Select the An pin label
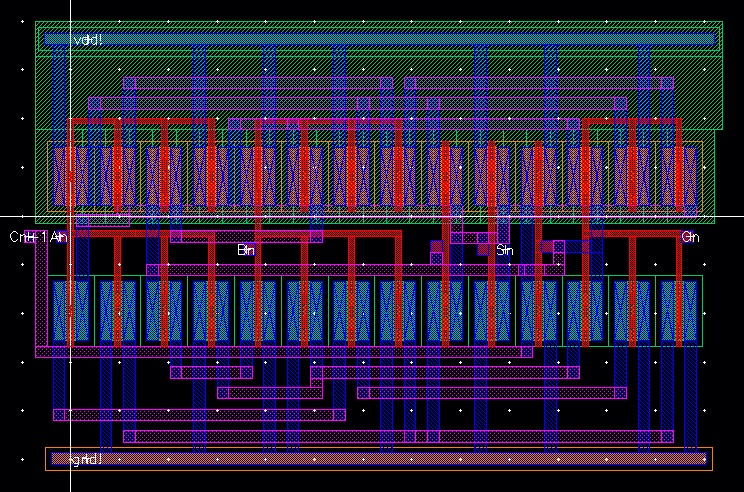 tap(59, 236)
